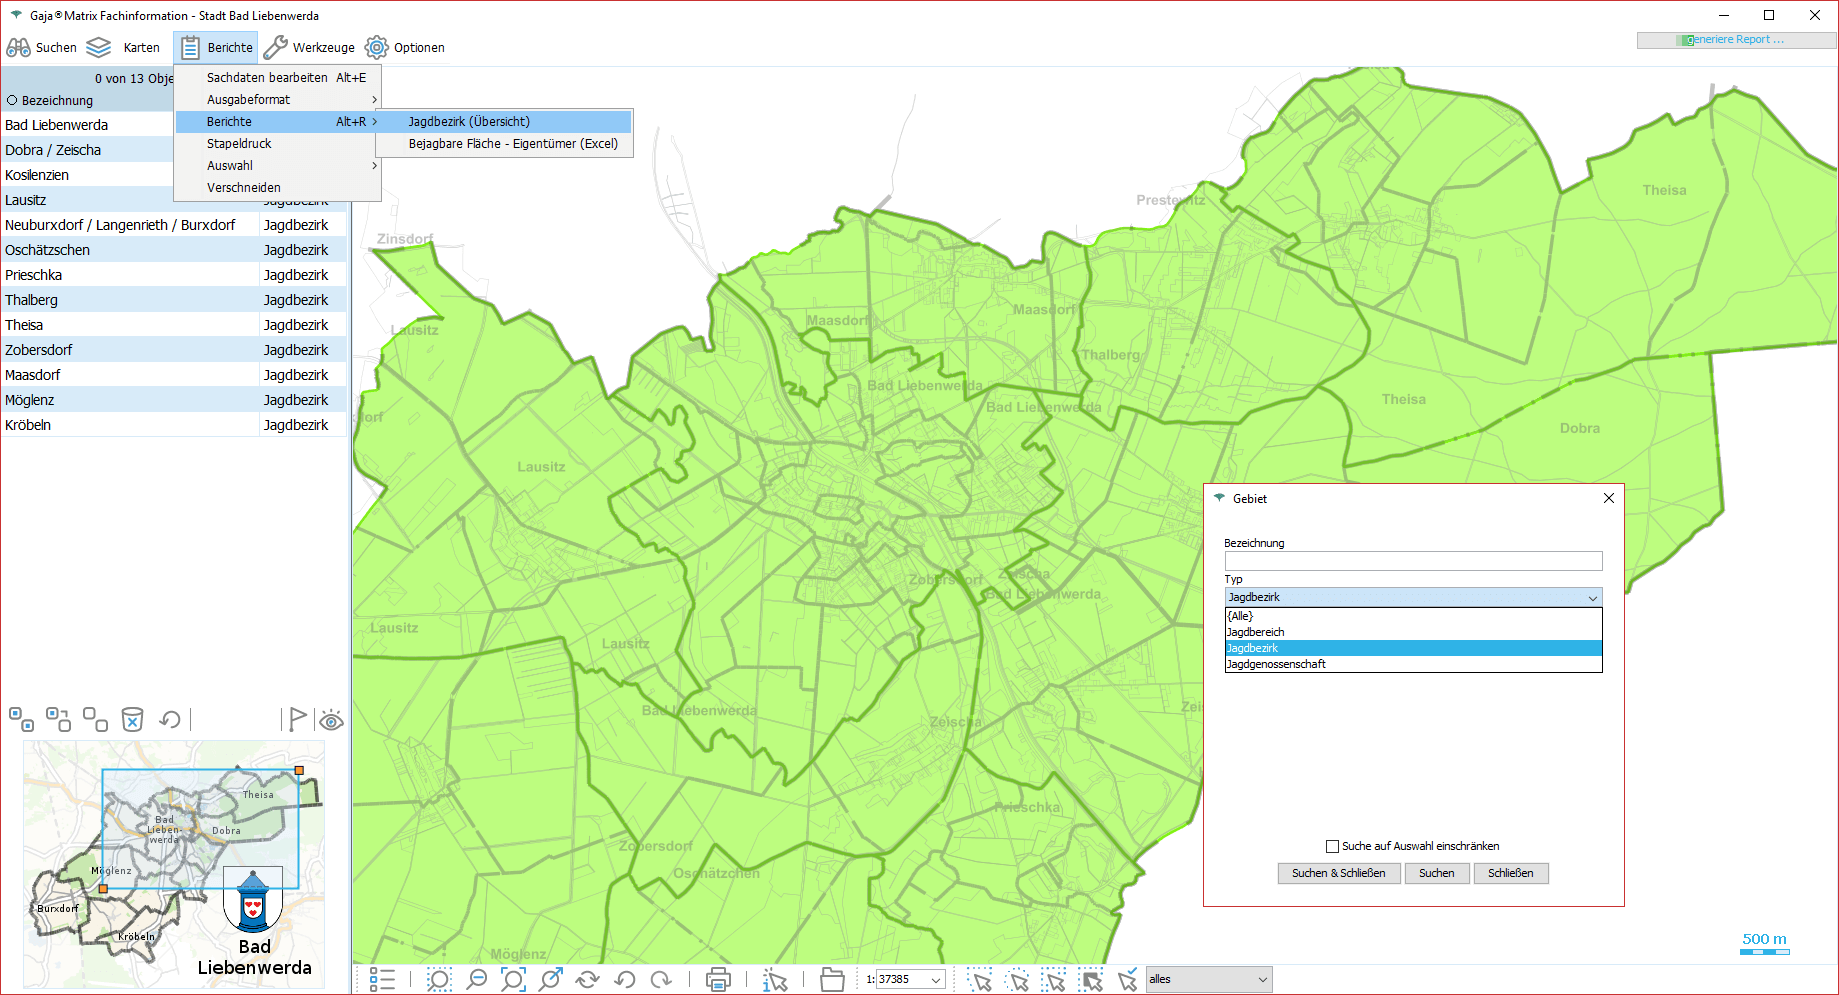This screenshot has height=995, width=1839.
Task: Click the print icon in bottom toolbar
Action: pos(718,980)
